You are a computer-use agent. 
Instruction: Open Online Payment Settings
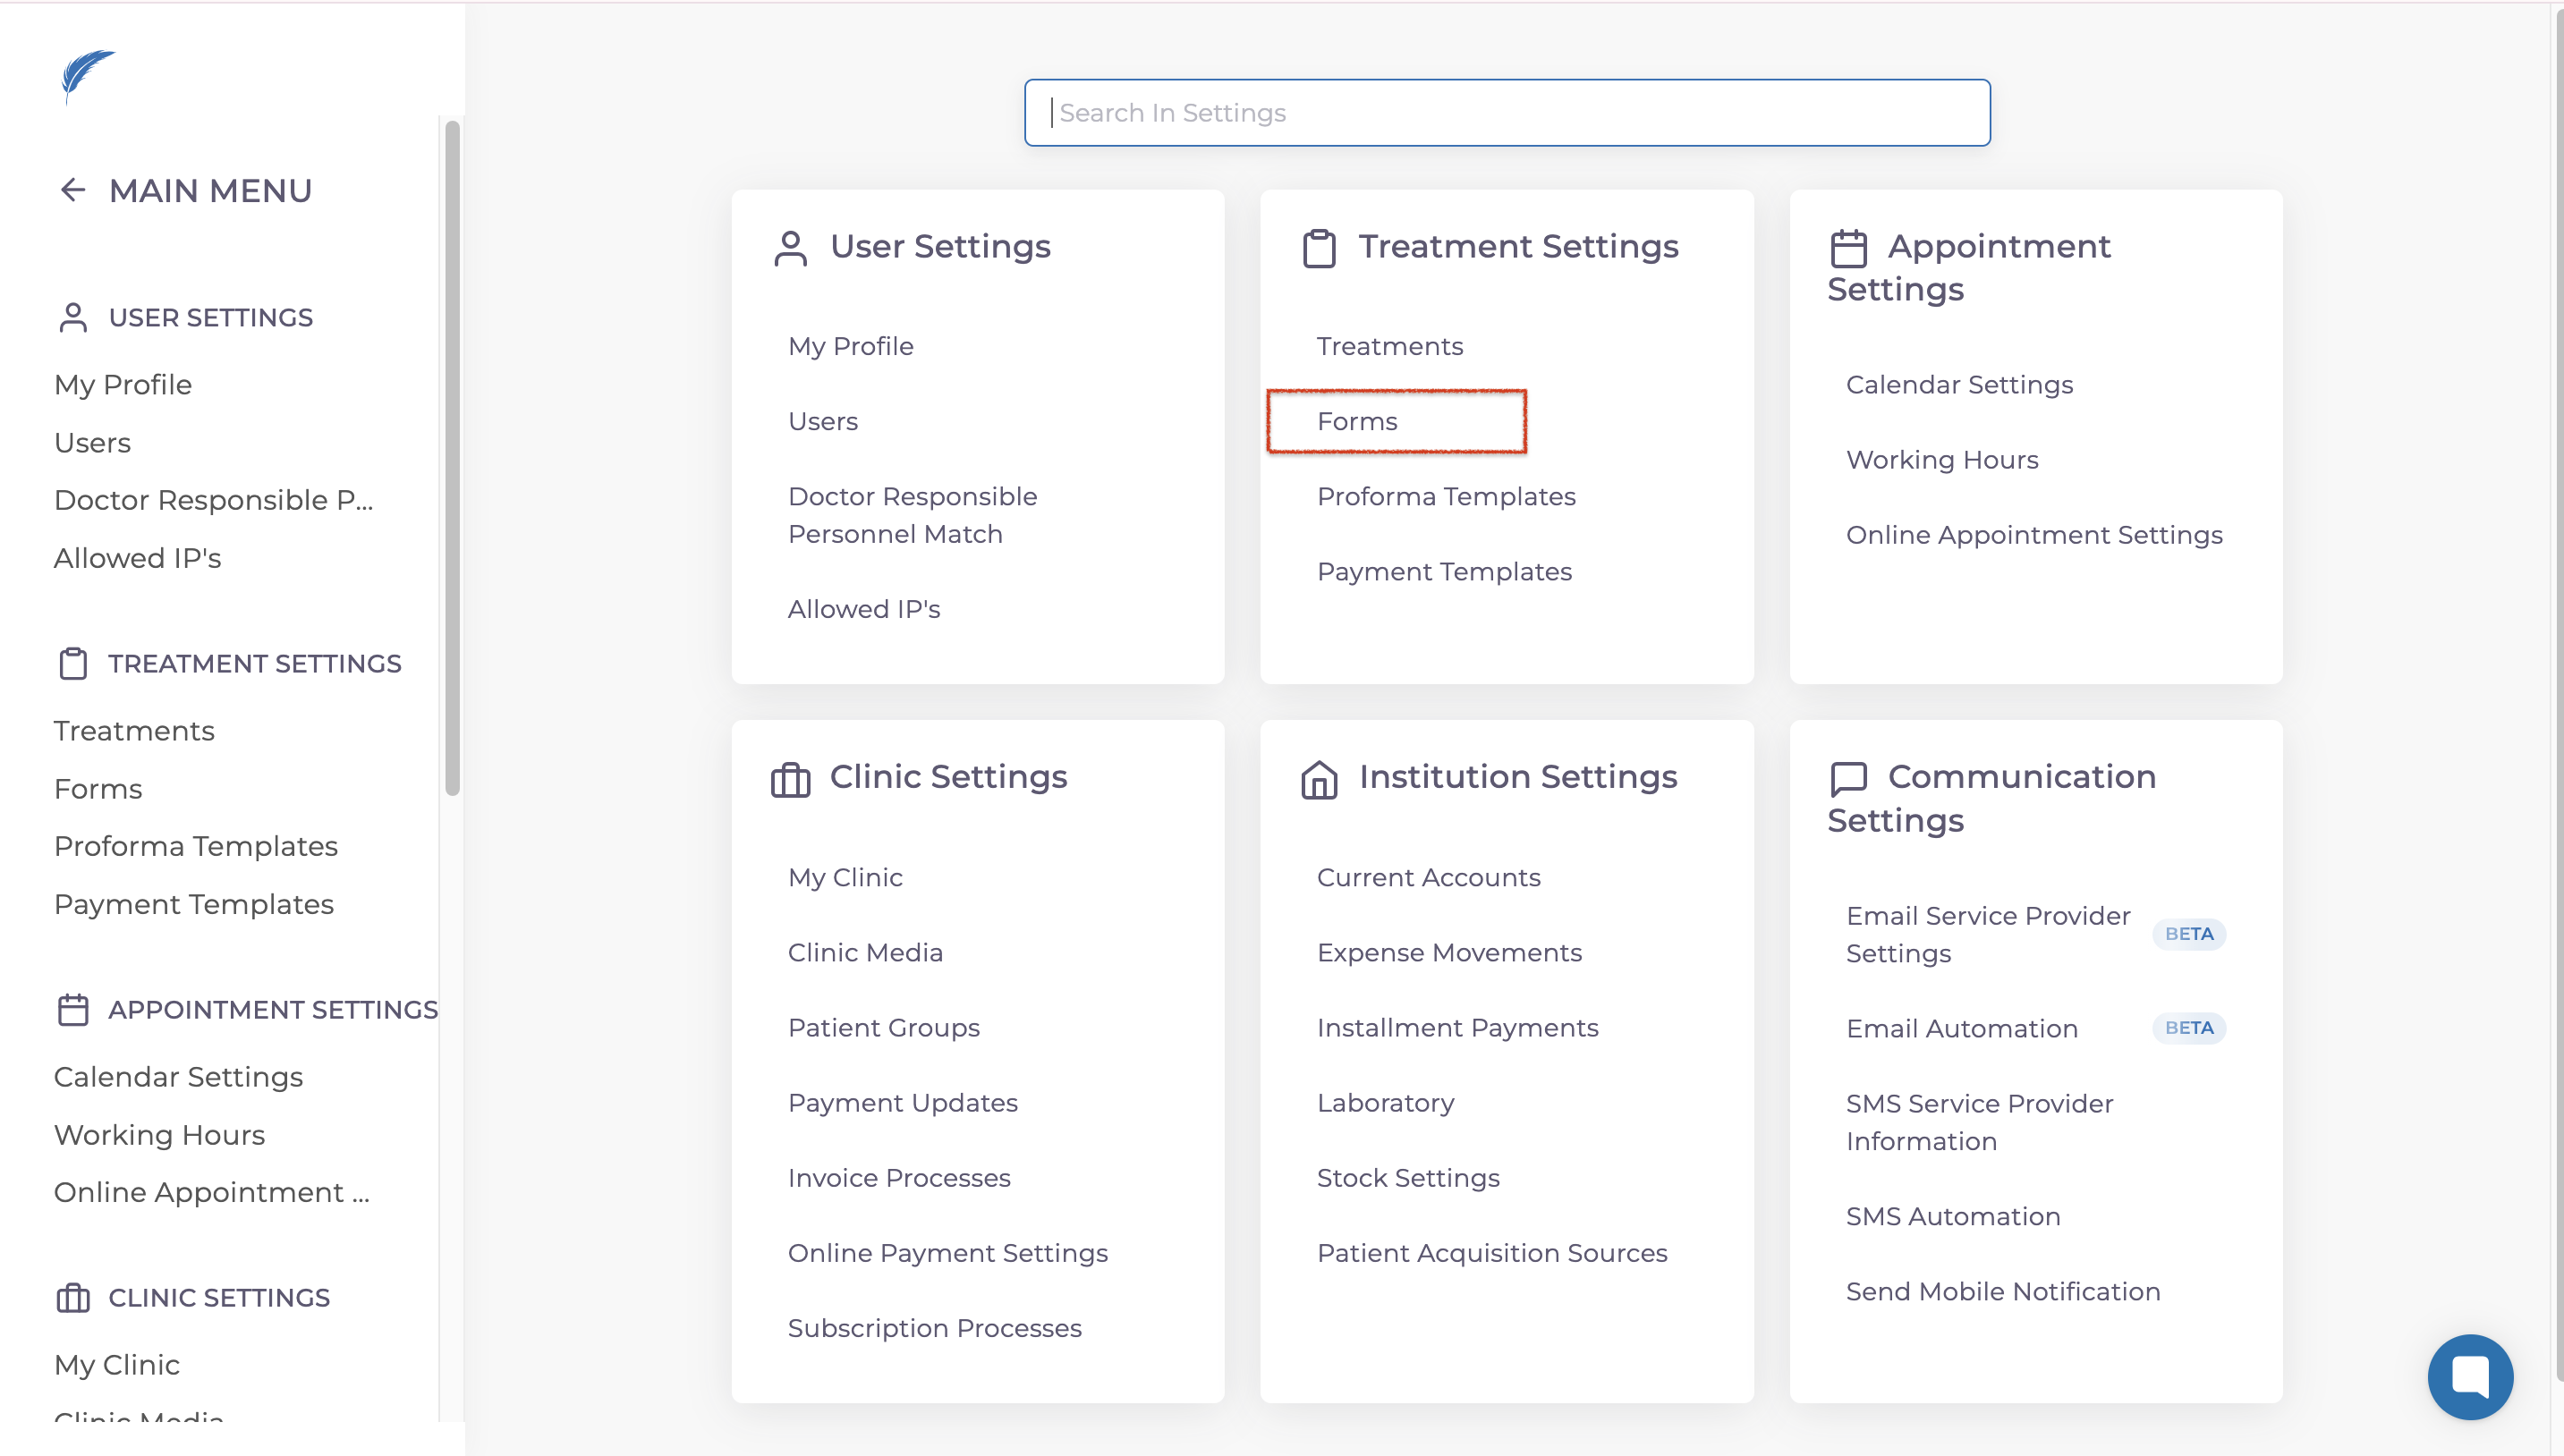tap(947, 1253)
